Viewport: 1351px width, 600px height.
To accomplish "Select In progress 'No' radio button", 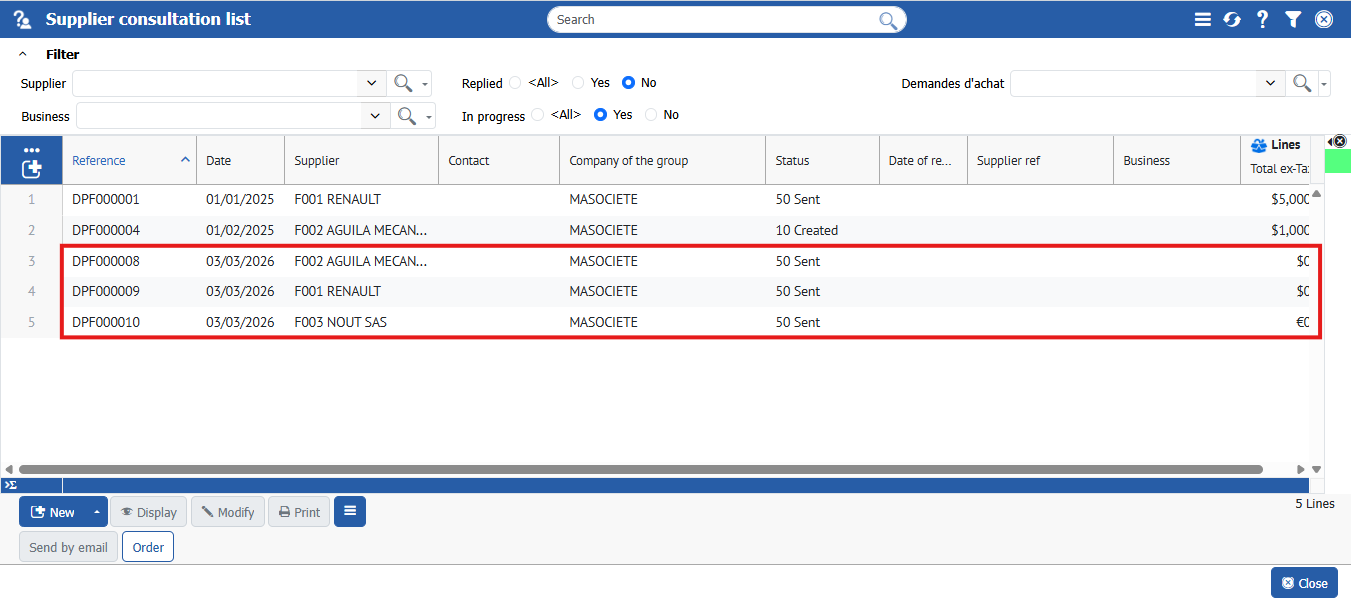I will coord(651,115).
